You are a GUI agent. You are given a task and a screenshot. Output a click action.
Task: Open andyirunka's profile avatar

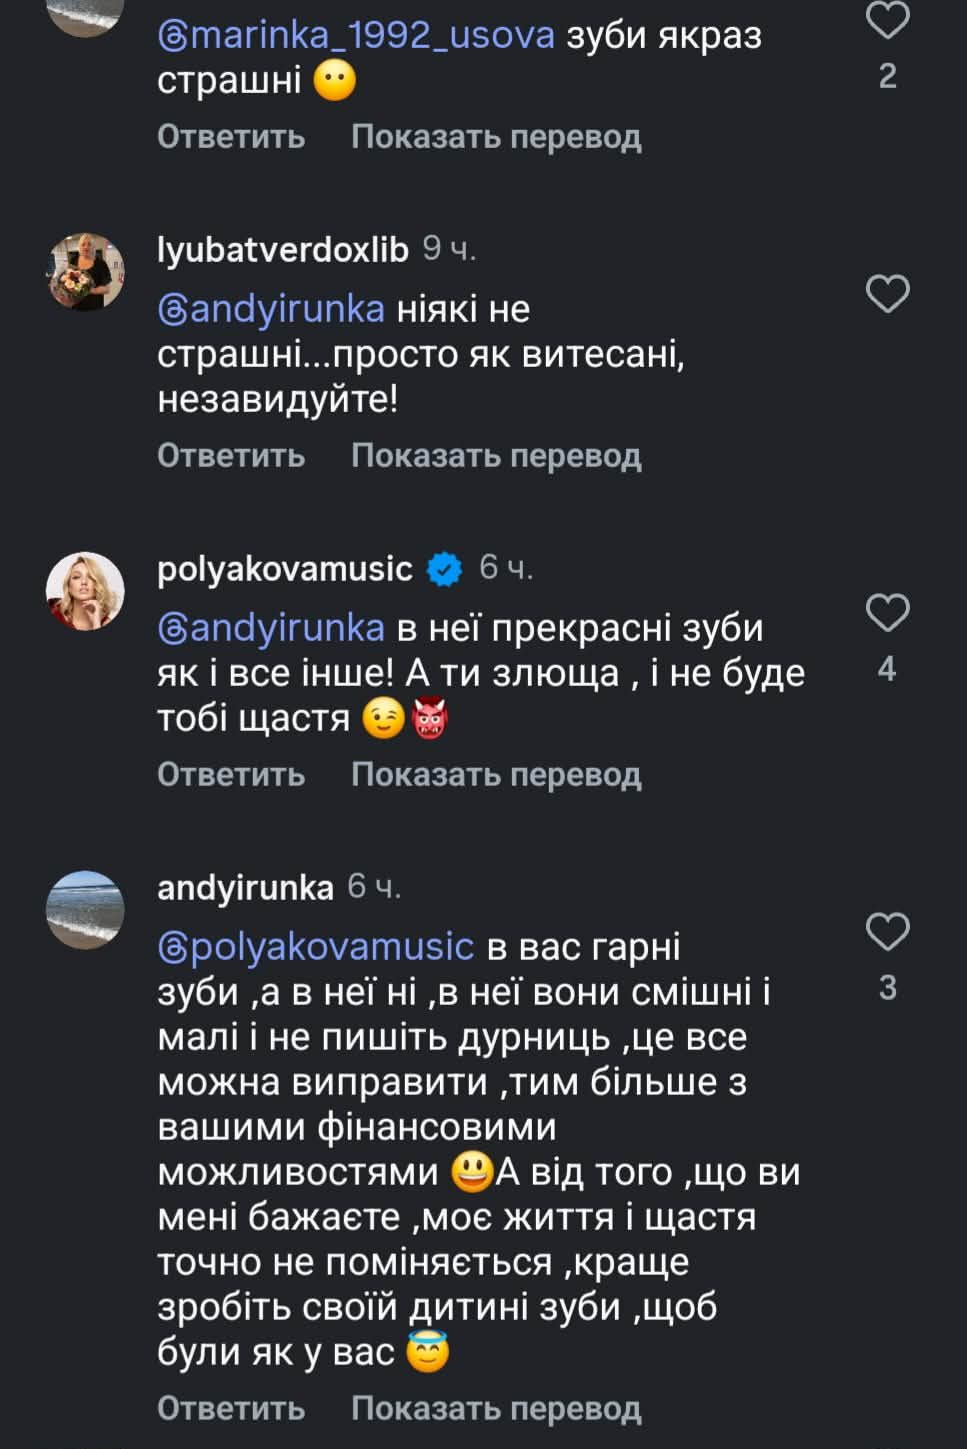coord(86,909)
